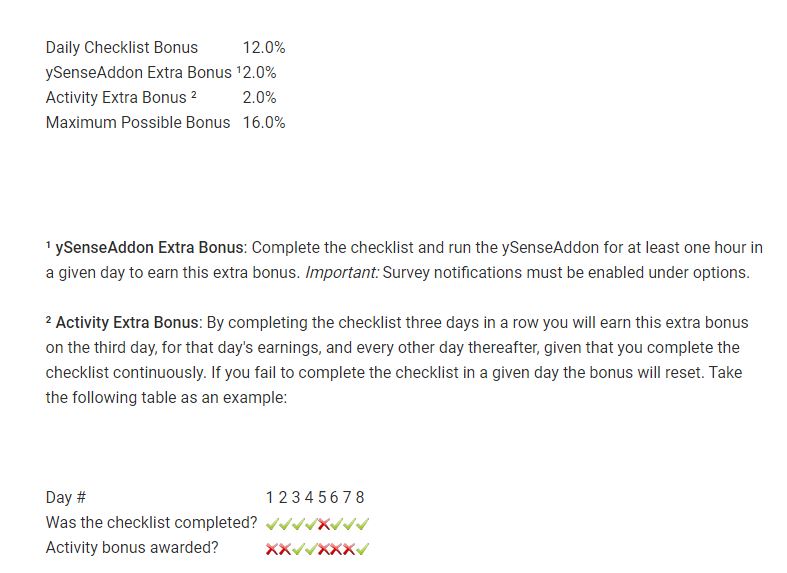Click the "Activity bonus awarded?" row label
Viewport: 787px width, 573px height.
(x=132, y=547)
